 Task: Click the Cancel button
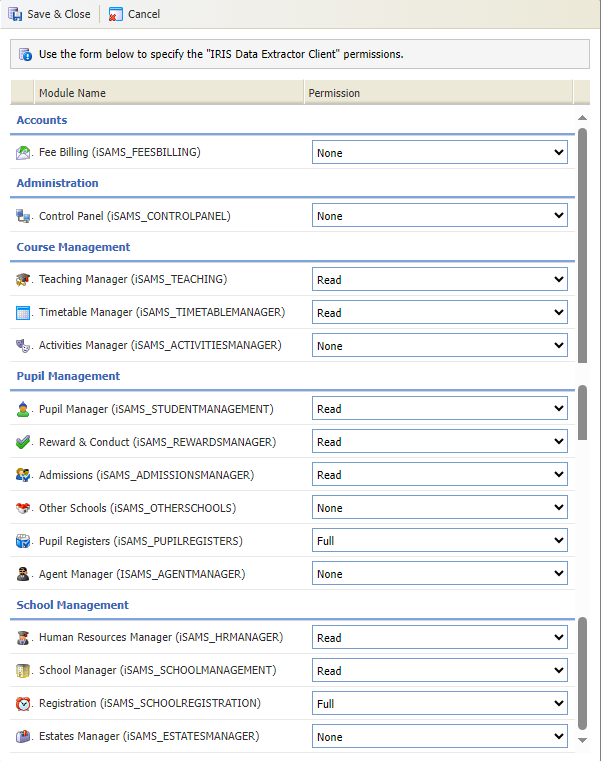[x=134, y=14]
